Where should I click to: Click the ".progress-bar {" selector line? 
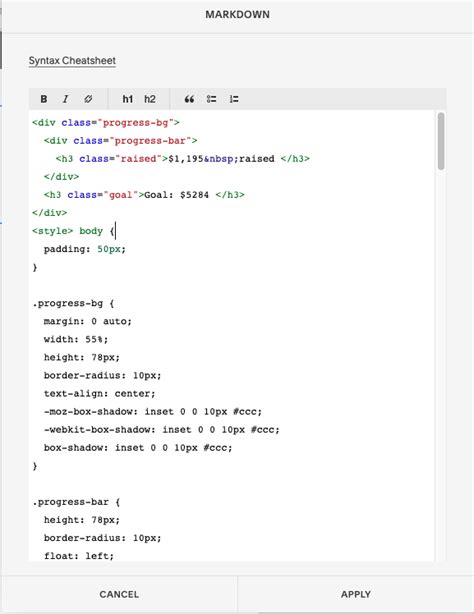click(76, 502)
